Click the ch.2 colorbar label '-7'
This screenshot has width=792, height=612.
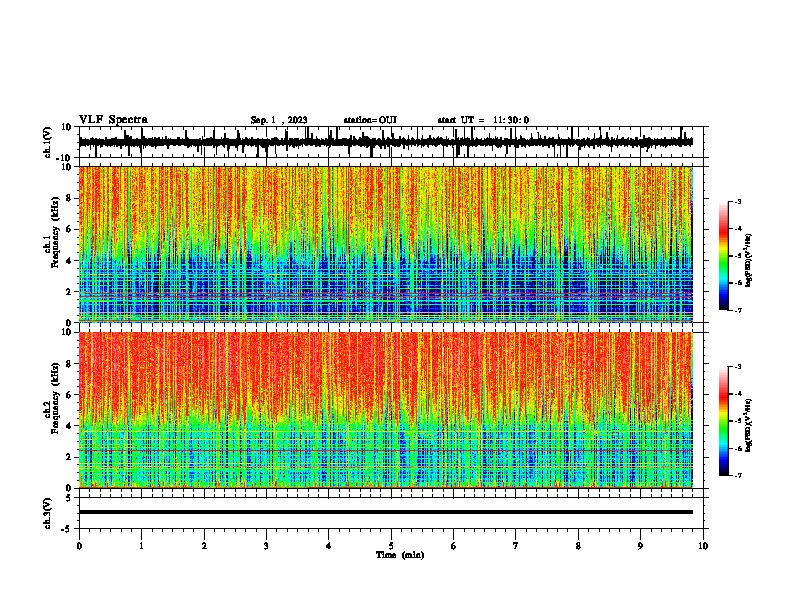[x=737, y=475]
